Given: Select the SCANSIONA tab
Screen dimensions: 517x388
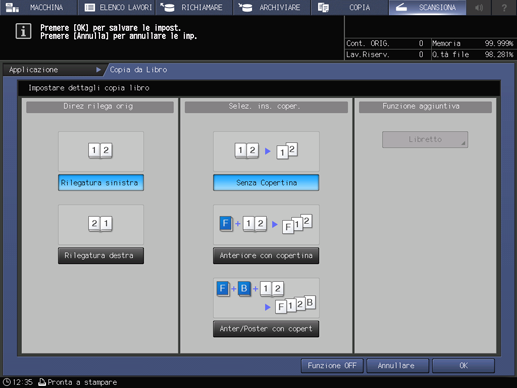Looking at the screenshot, I should click(x=427, y=7).
